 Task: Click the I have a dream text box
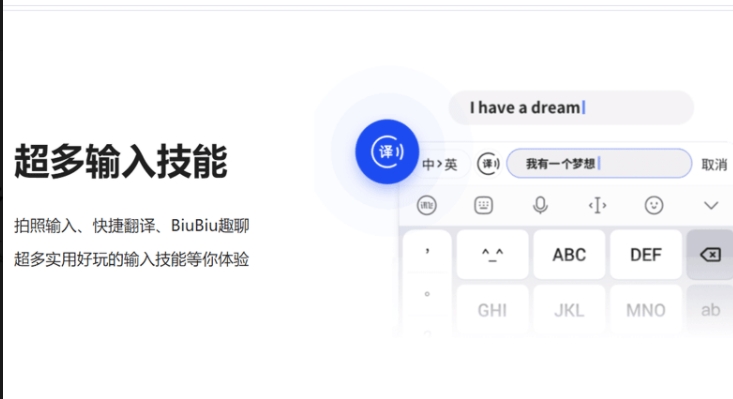pyautogui.click(x=571, y=107)
